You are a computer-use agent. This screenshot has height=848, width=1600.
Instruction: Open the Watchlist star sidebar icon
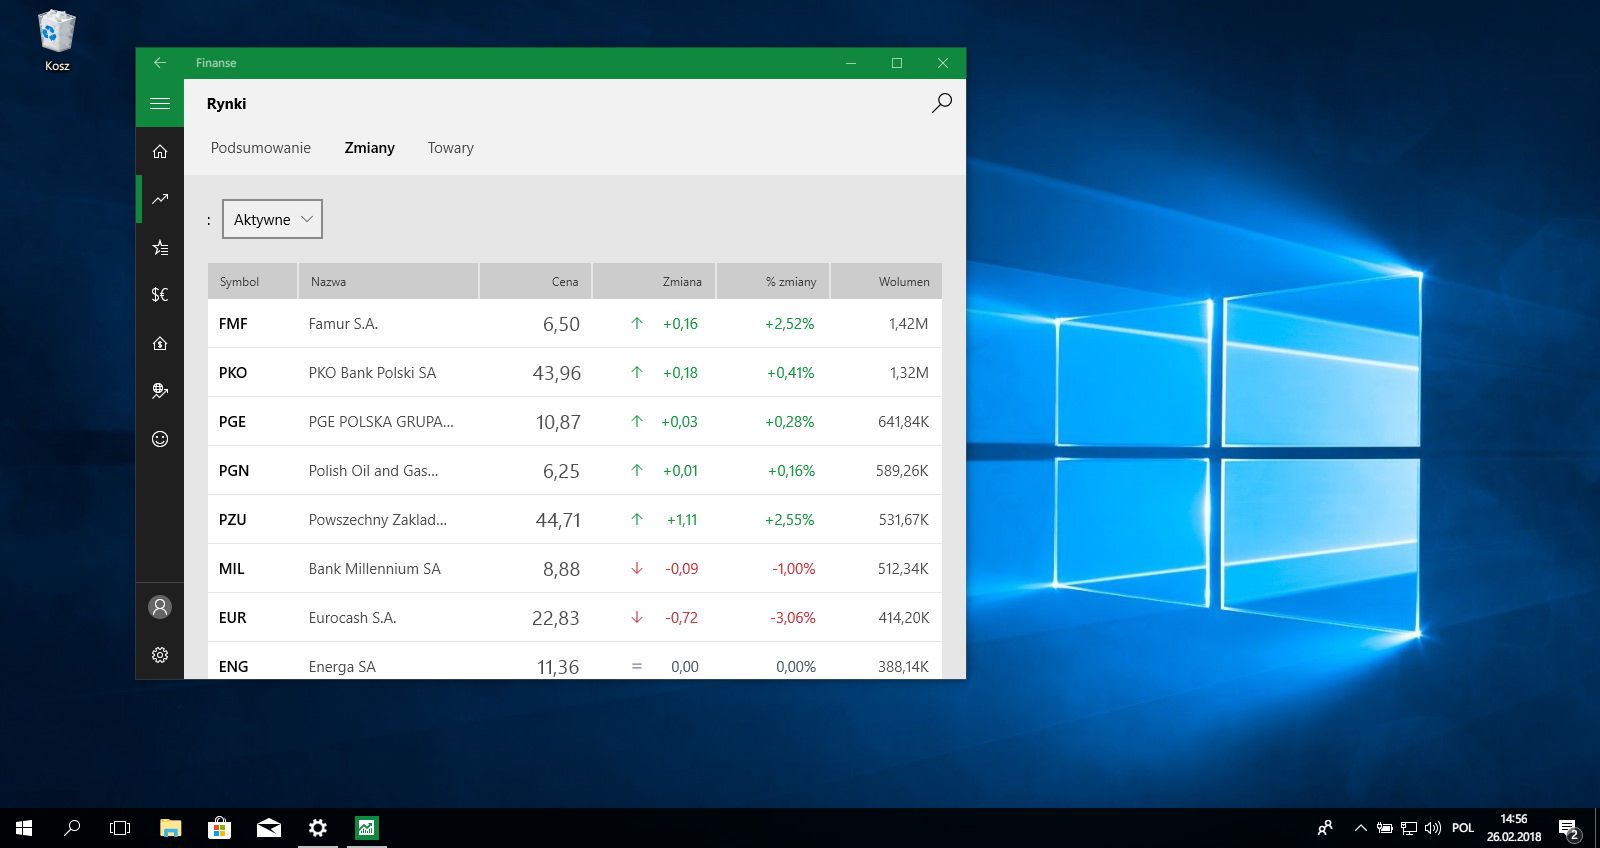(160, 247)
